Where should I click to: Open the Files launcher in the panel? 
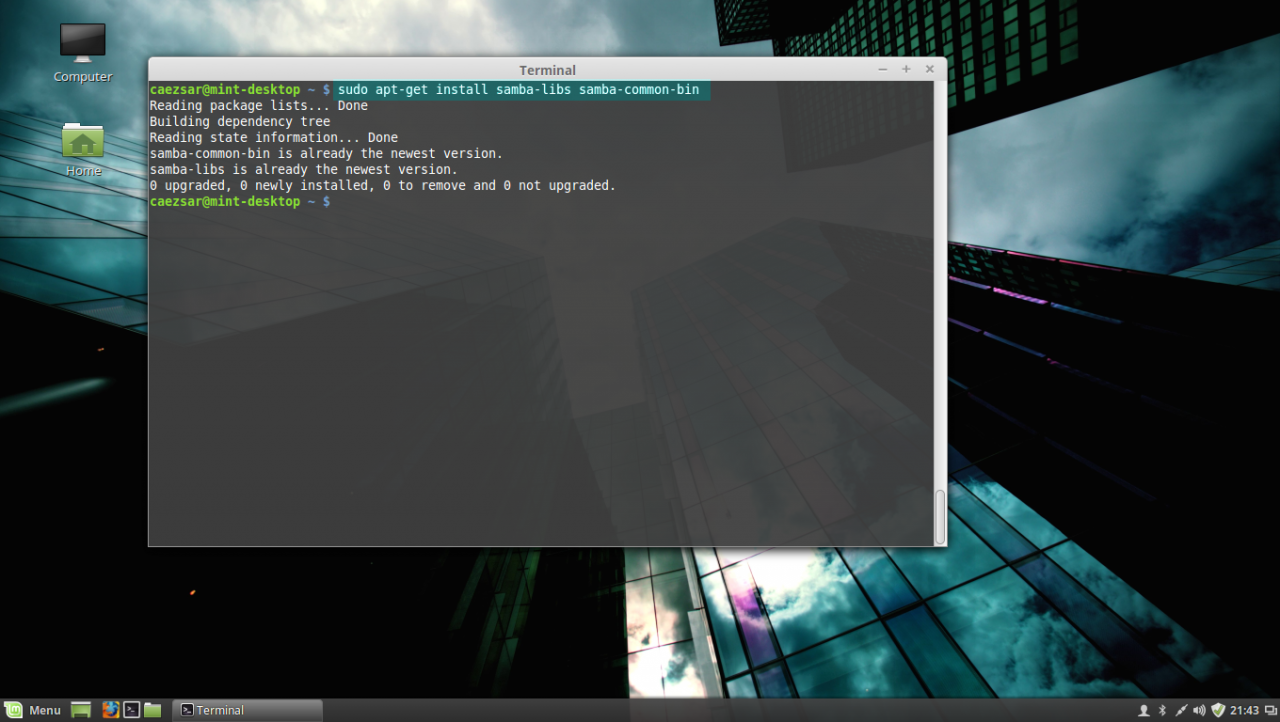152,710
